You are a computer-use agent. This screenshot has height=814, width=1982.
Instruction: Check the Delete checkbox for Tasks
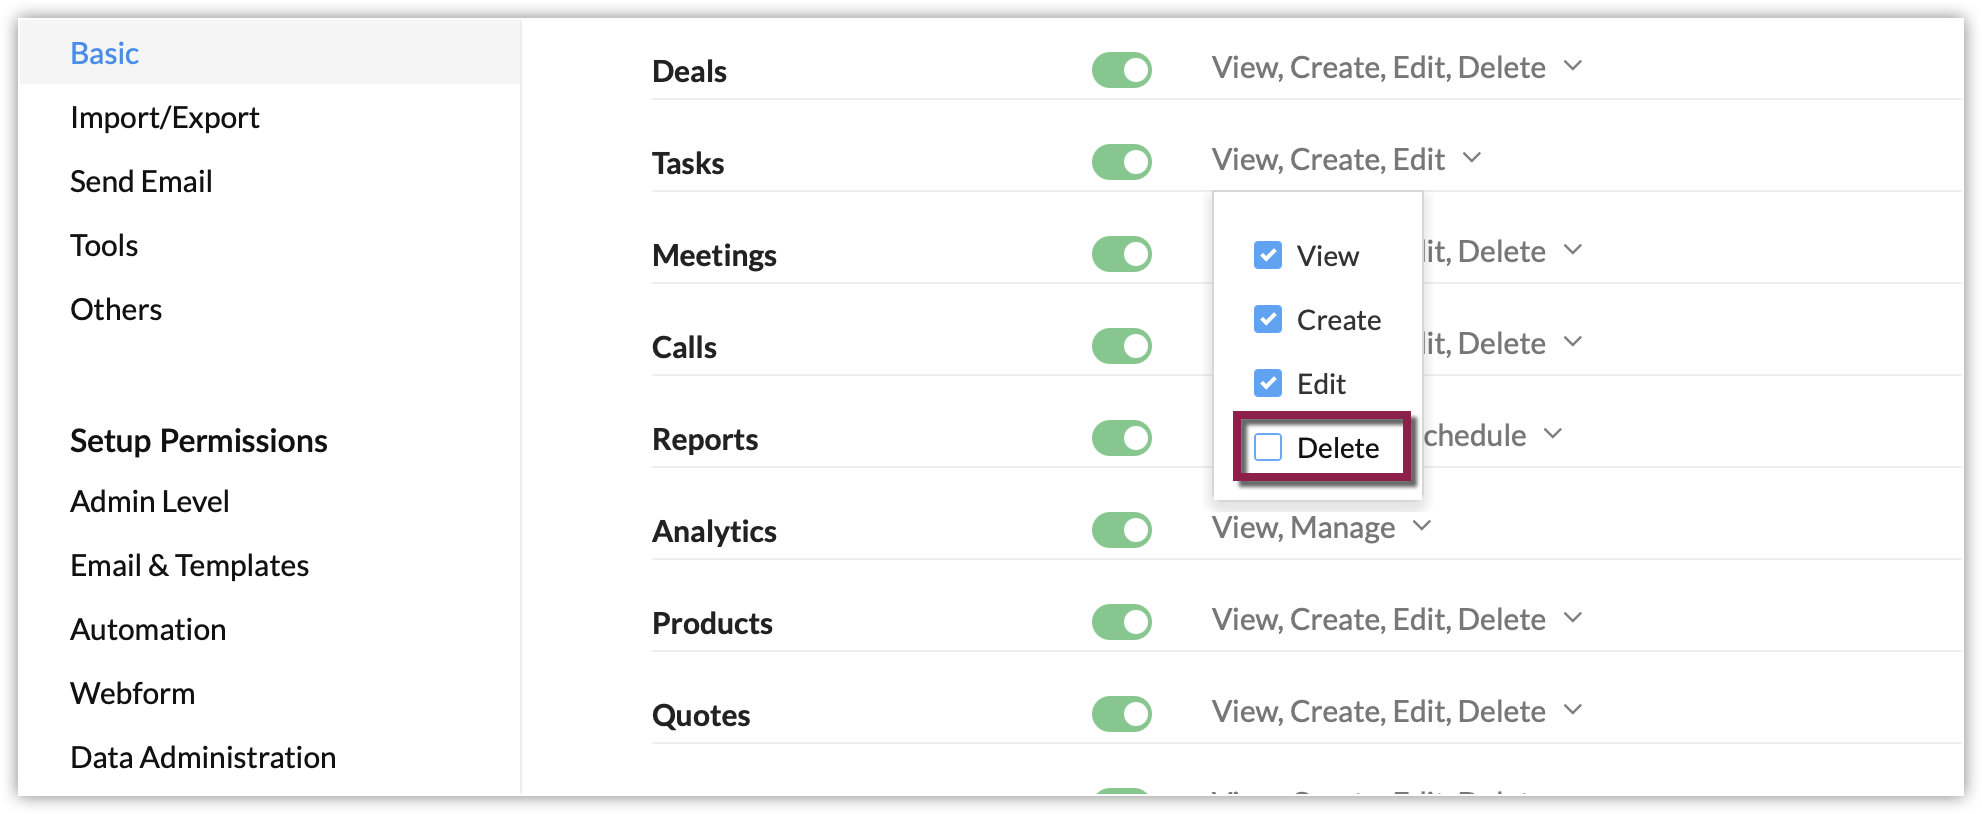(x=1268, y=447)
